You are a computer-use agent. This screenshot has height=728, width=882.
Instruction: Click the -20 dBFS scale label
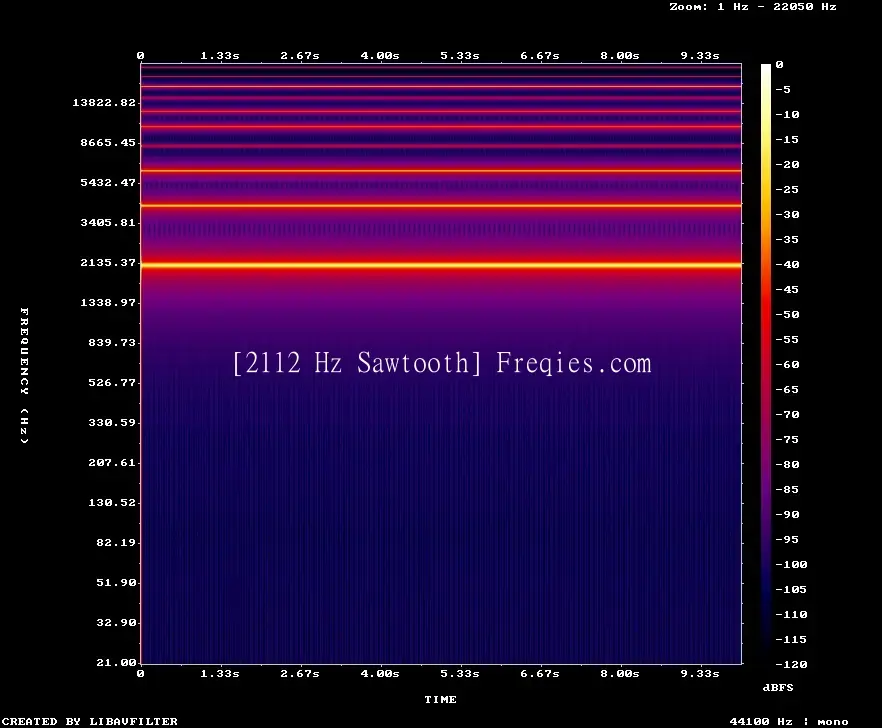[x=787, y=164]
